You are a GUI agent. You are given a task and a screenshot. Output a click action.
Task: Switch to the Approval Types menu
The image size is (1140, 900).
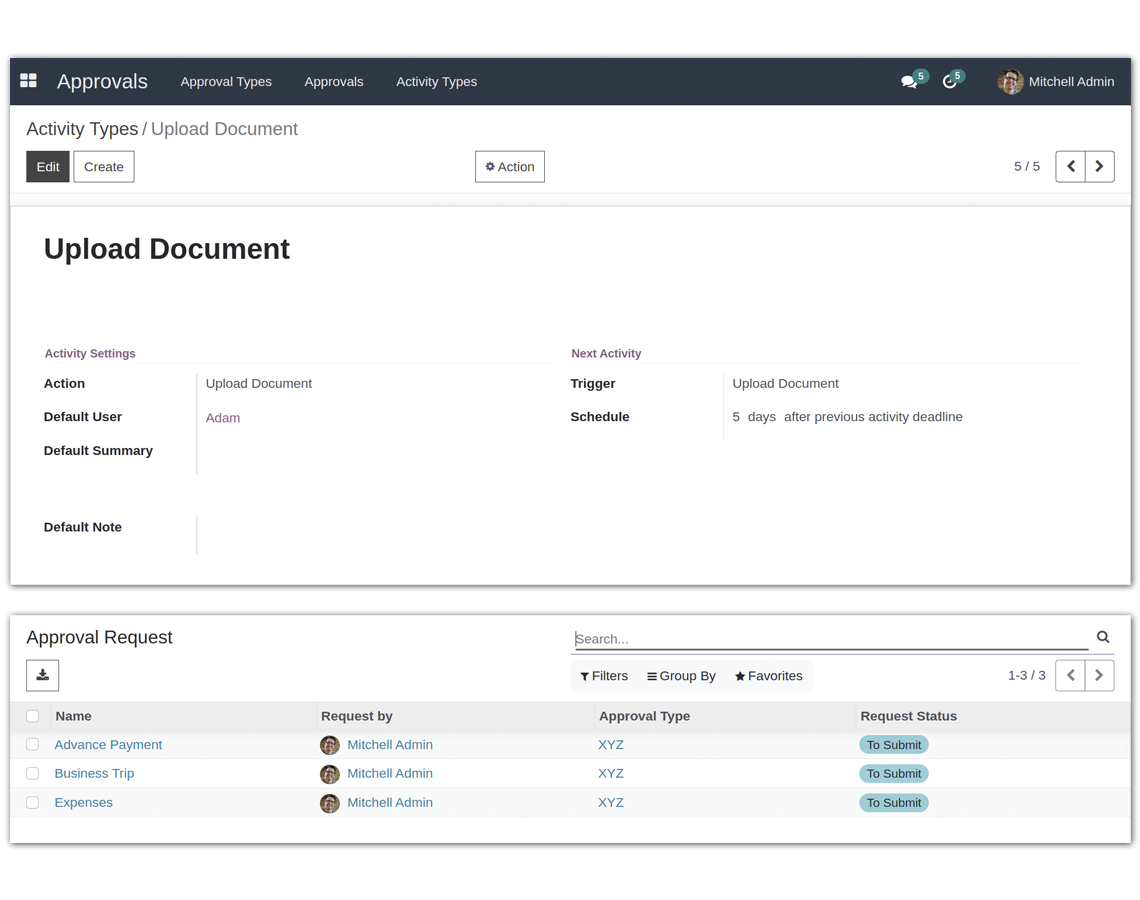click(x=226, y=82)
